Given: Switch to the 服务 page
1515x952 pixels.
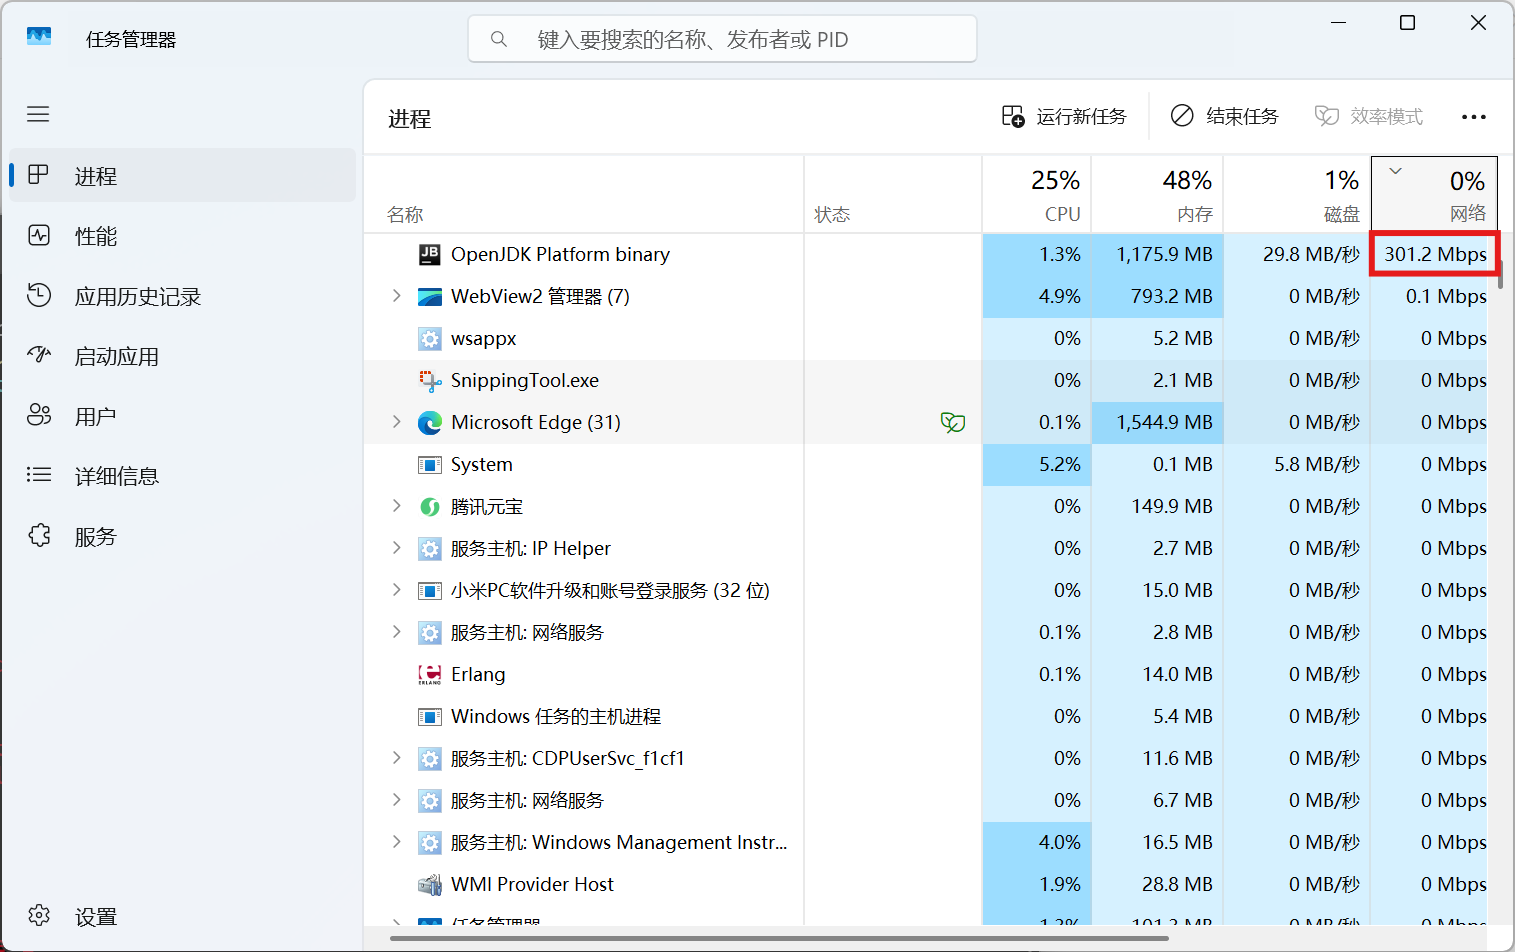Looking at the screenshot, I should click(x=182, y=536).
